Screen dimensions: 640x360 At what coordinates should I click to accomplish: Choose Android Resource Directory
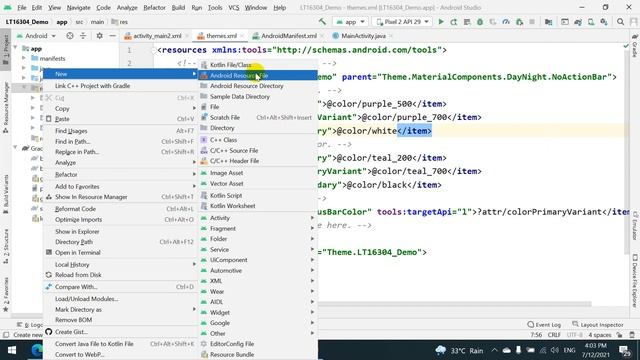258,86
